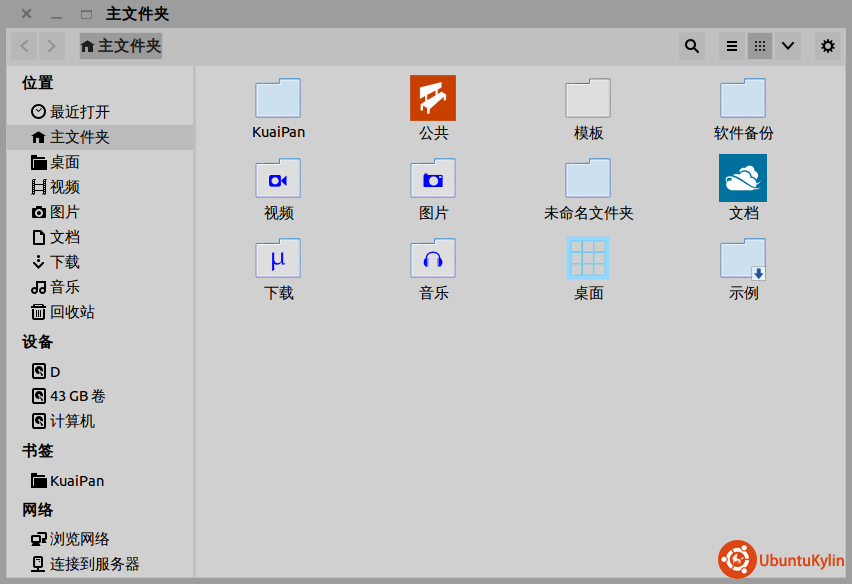Open 回收站 trash in the sidebar
Screen dimensions: 852x584
[x=72, y=312]
